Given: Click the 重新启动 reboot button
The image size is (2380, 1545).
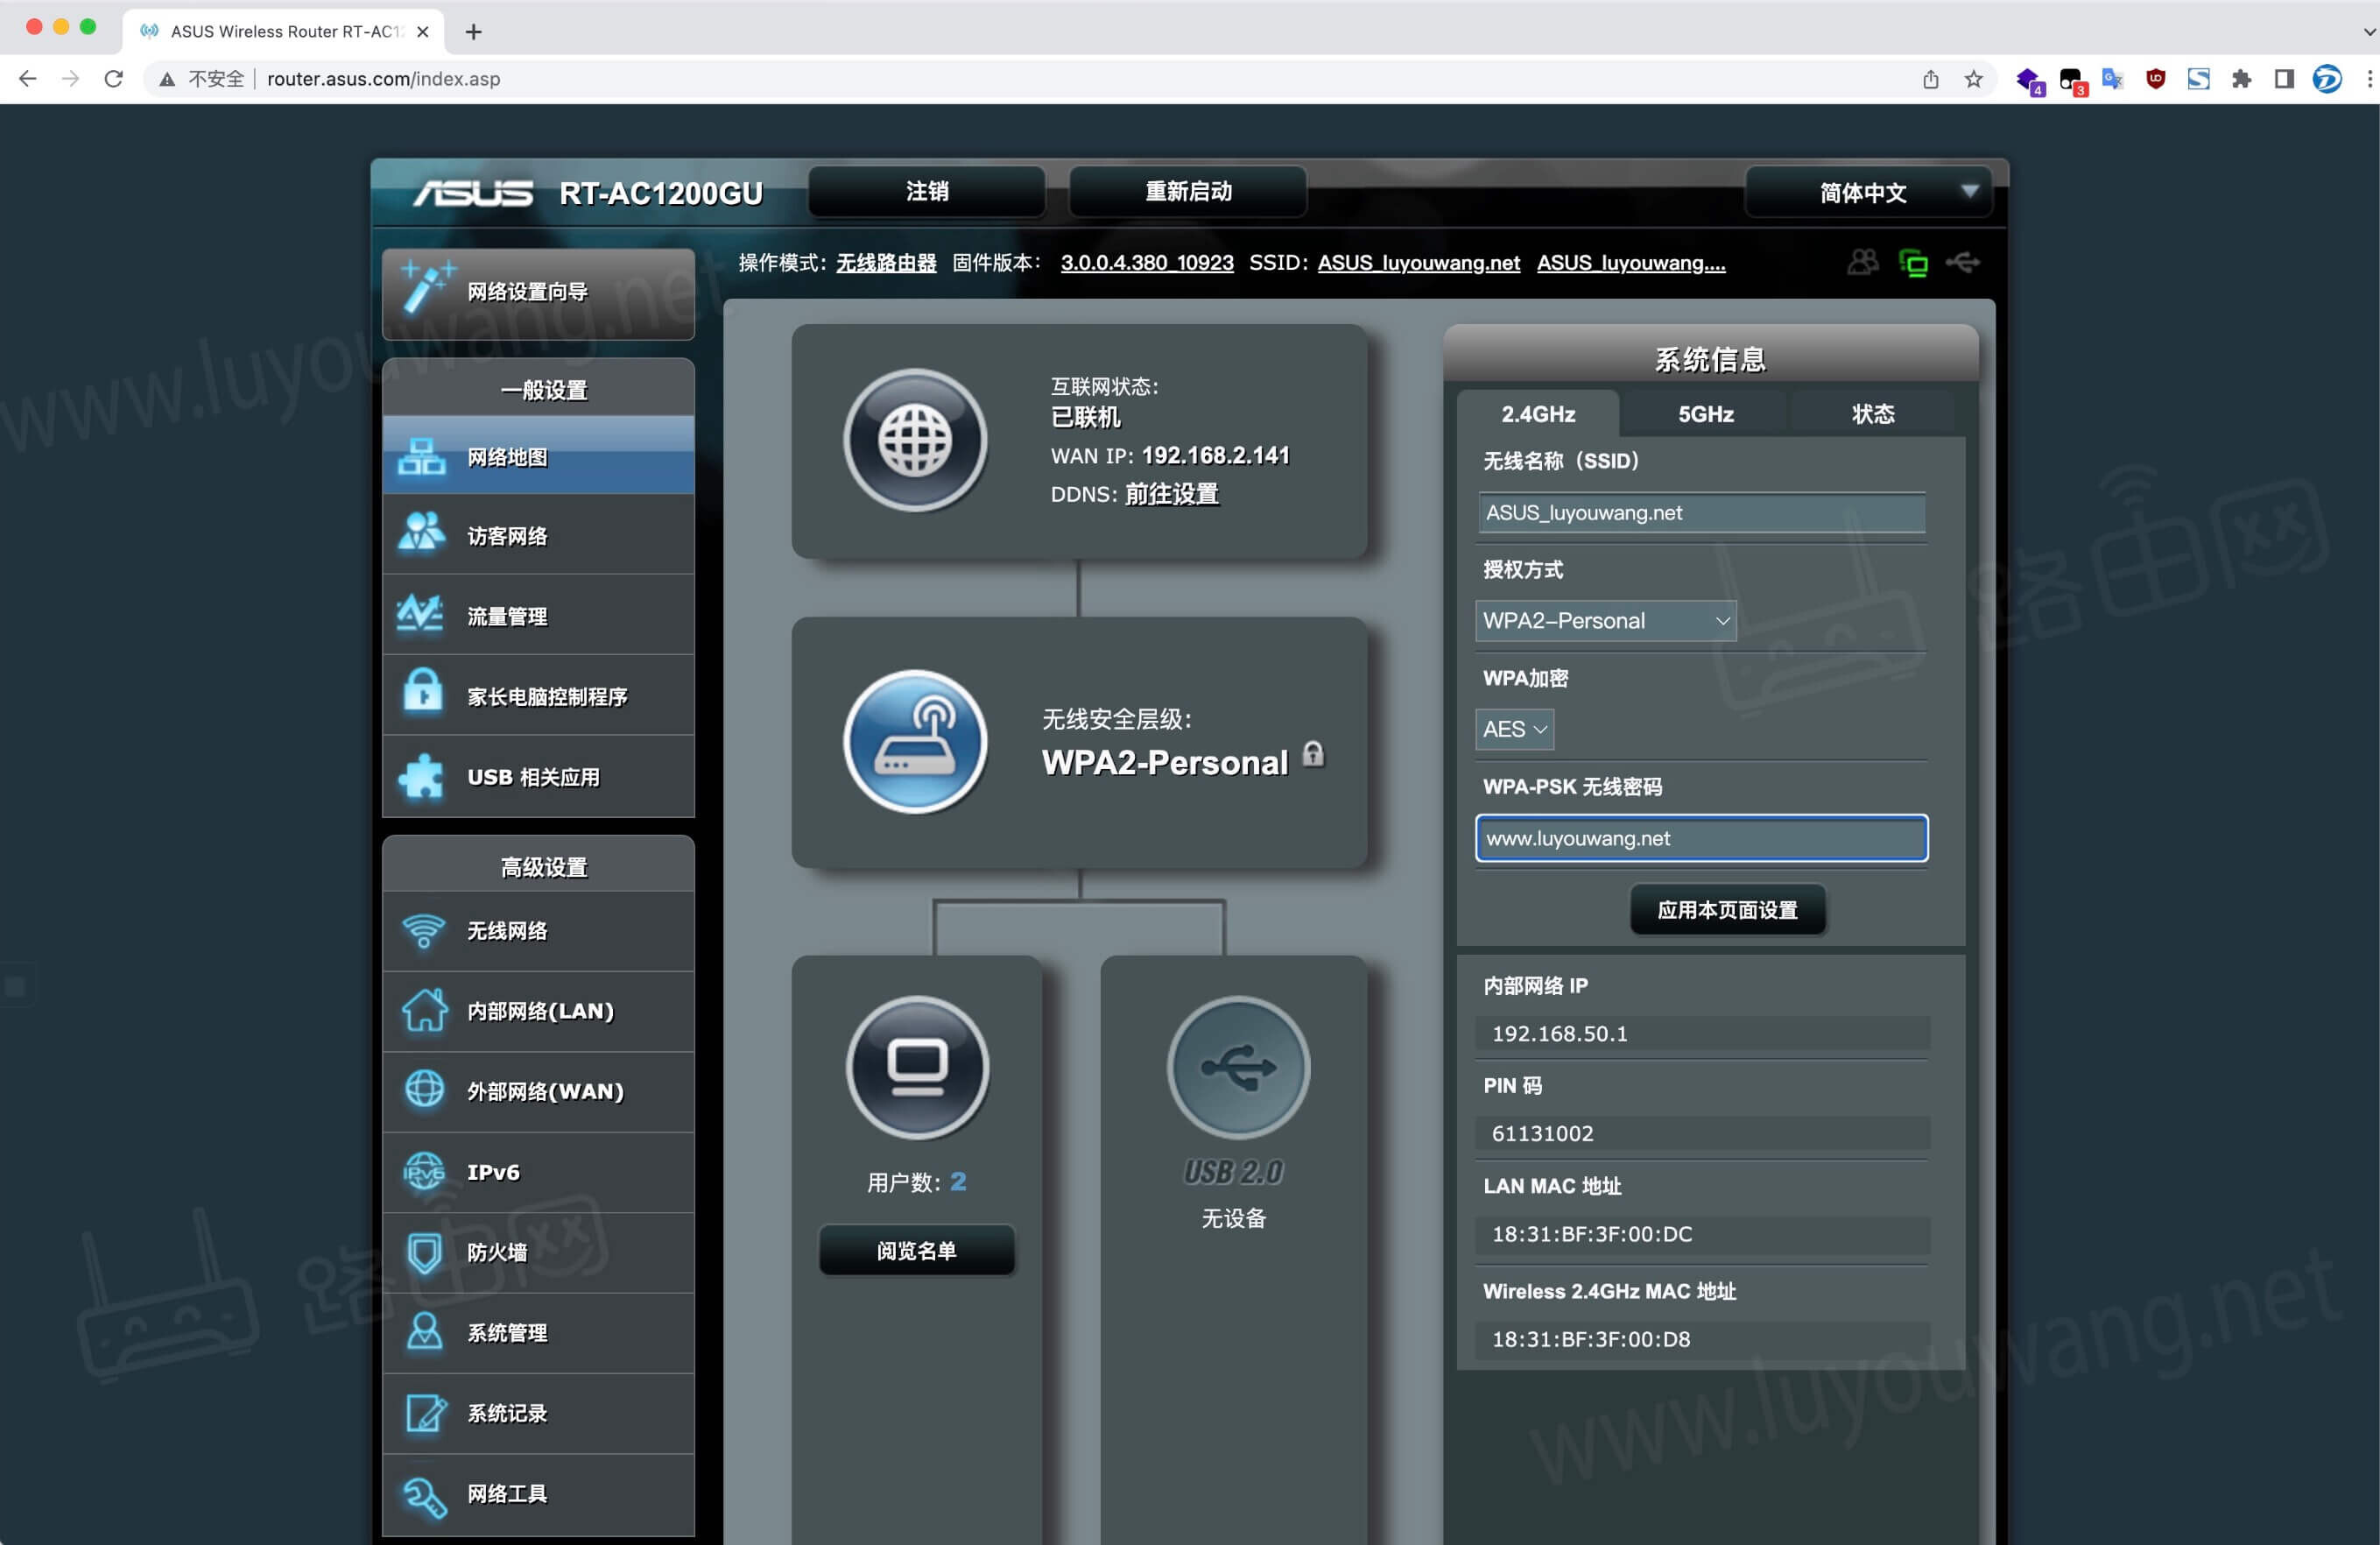Looking at the screenshot, I should click(1187, 191).
